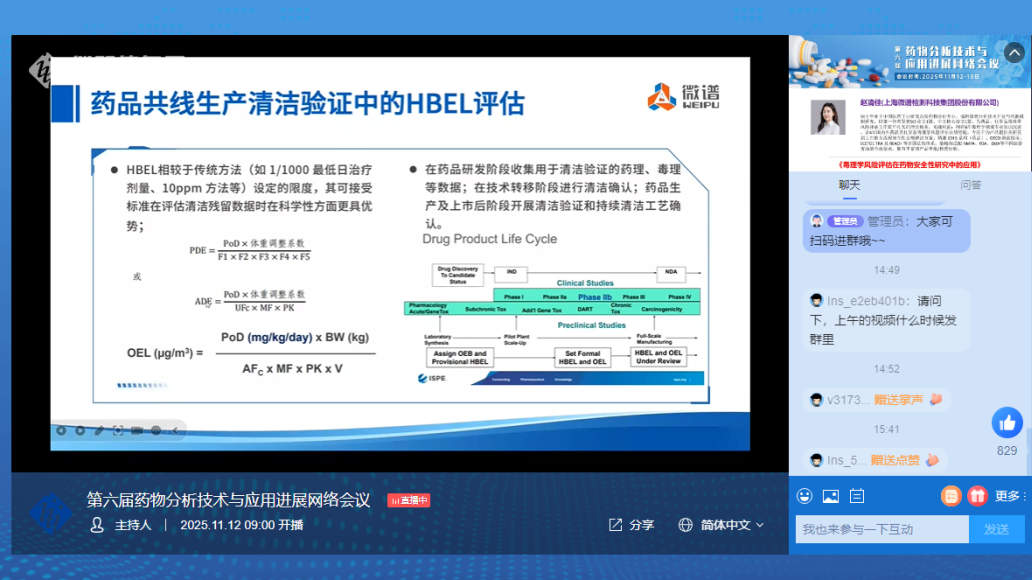Click the chat message input field
Screen dimensions: 1032x580
881,529
